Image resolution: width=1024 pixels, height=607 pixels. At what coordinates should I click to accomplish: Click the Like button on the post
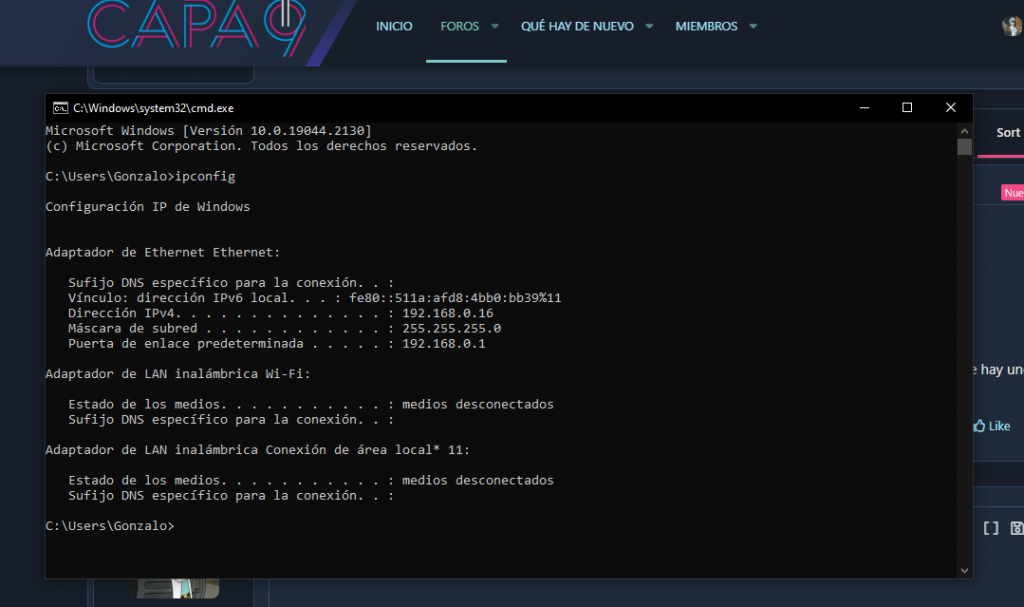point(992,426)
